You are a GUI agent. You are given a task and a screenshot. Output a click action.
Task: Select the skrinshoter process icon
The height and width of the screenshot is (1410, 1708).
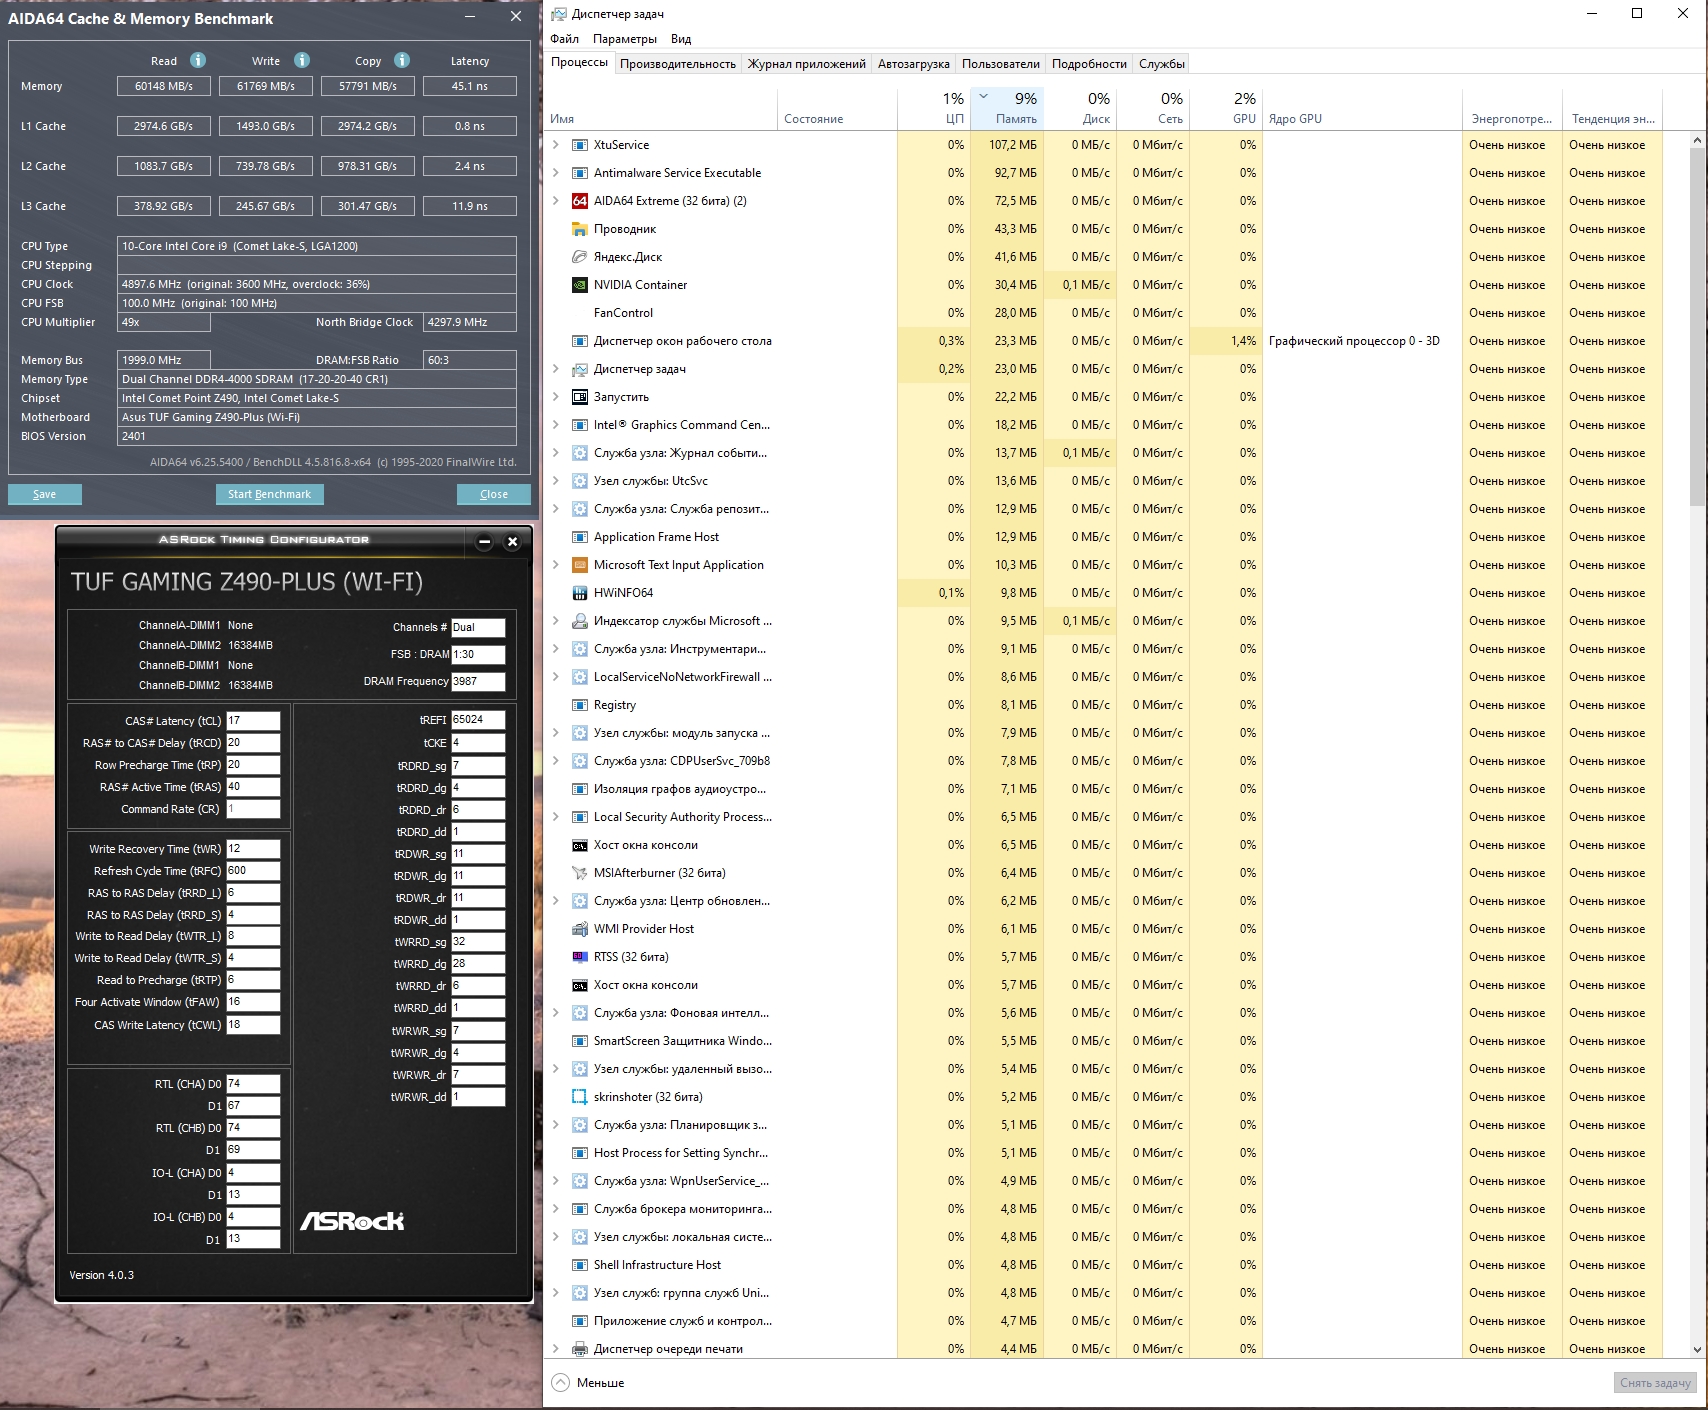(x=579, y=1097)
